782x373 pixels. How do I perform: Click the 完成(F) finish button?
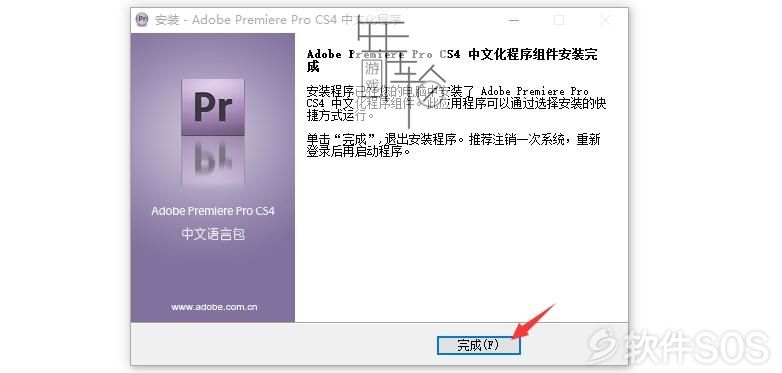click(478, 345)
